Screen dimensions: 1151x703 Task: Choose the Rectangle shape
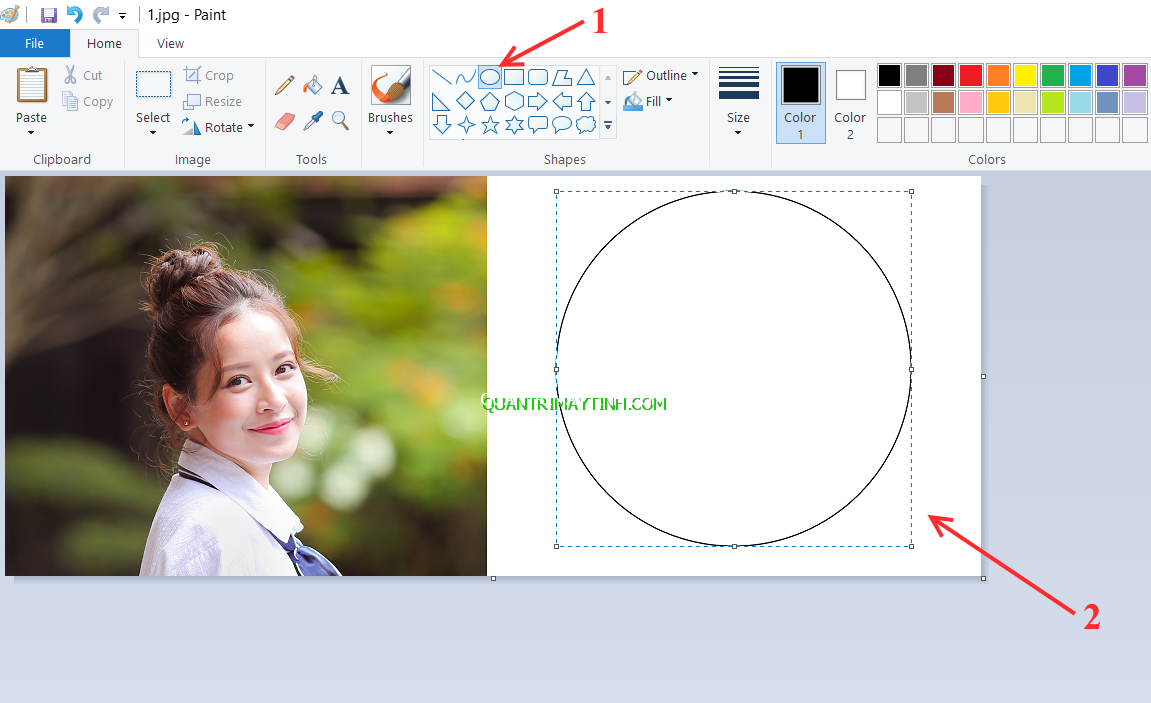pyautogui.click(x=514, y=77)
